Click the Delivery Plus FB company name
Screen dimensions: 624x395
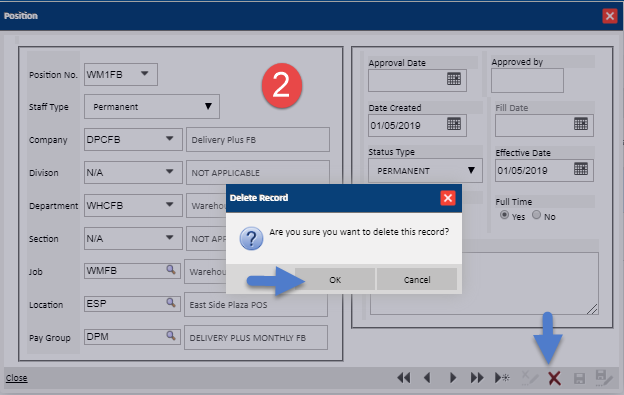coord(257,140)
